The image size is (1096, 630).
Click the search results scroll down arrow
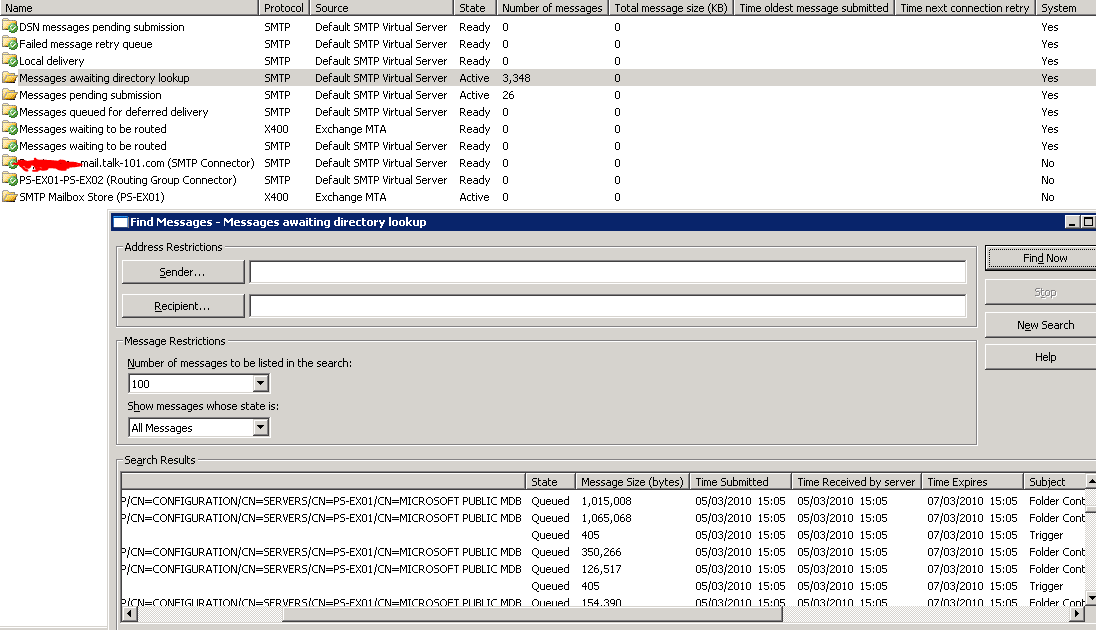1091,599
